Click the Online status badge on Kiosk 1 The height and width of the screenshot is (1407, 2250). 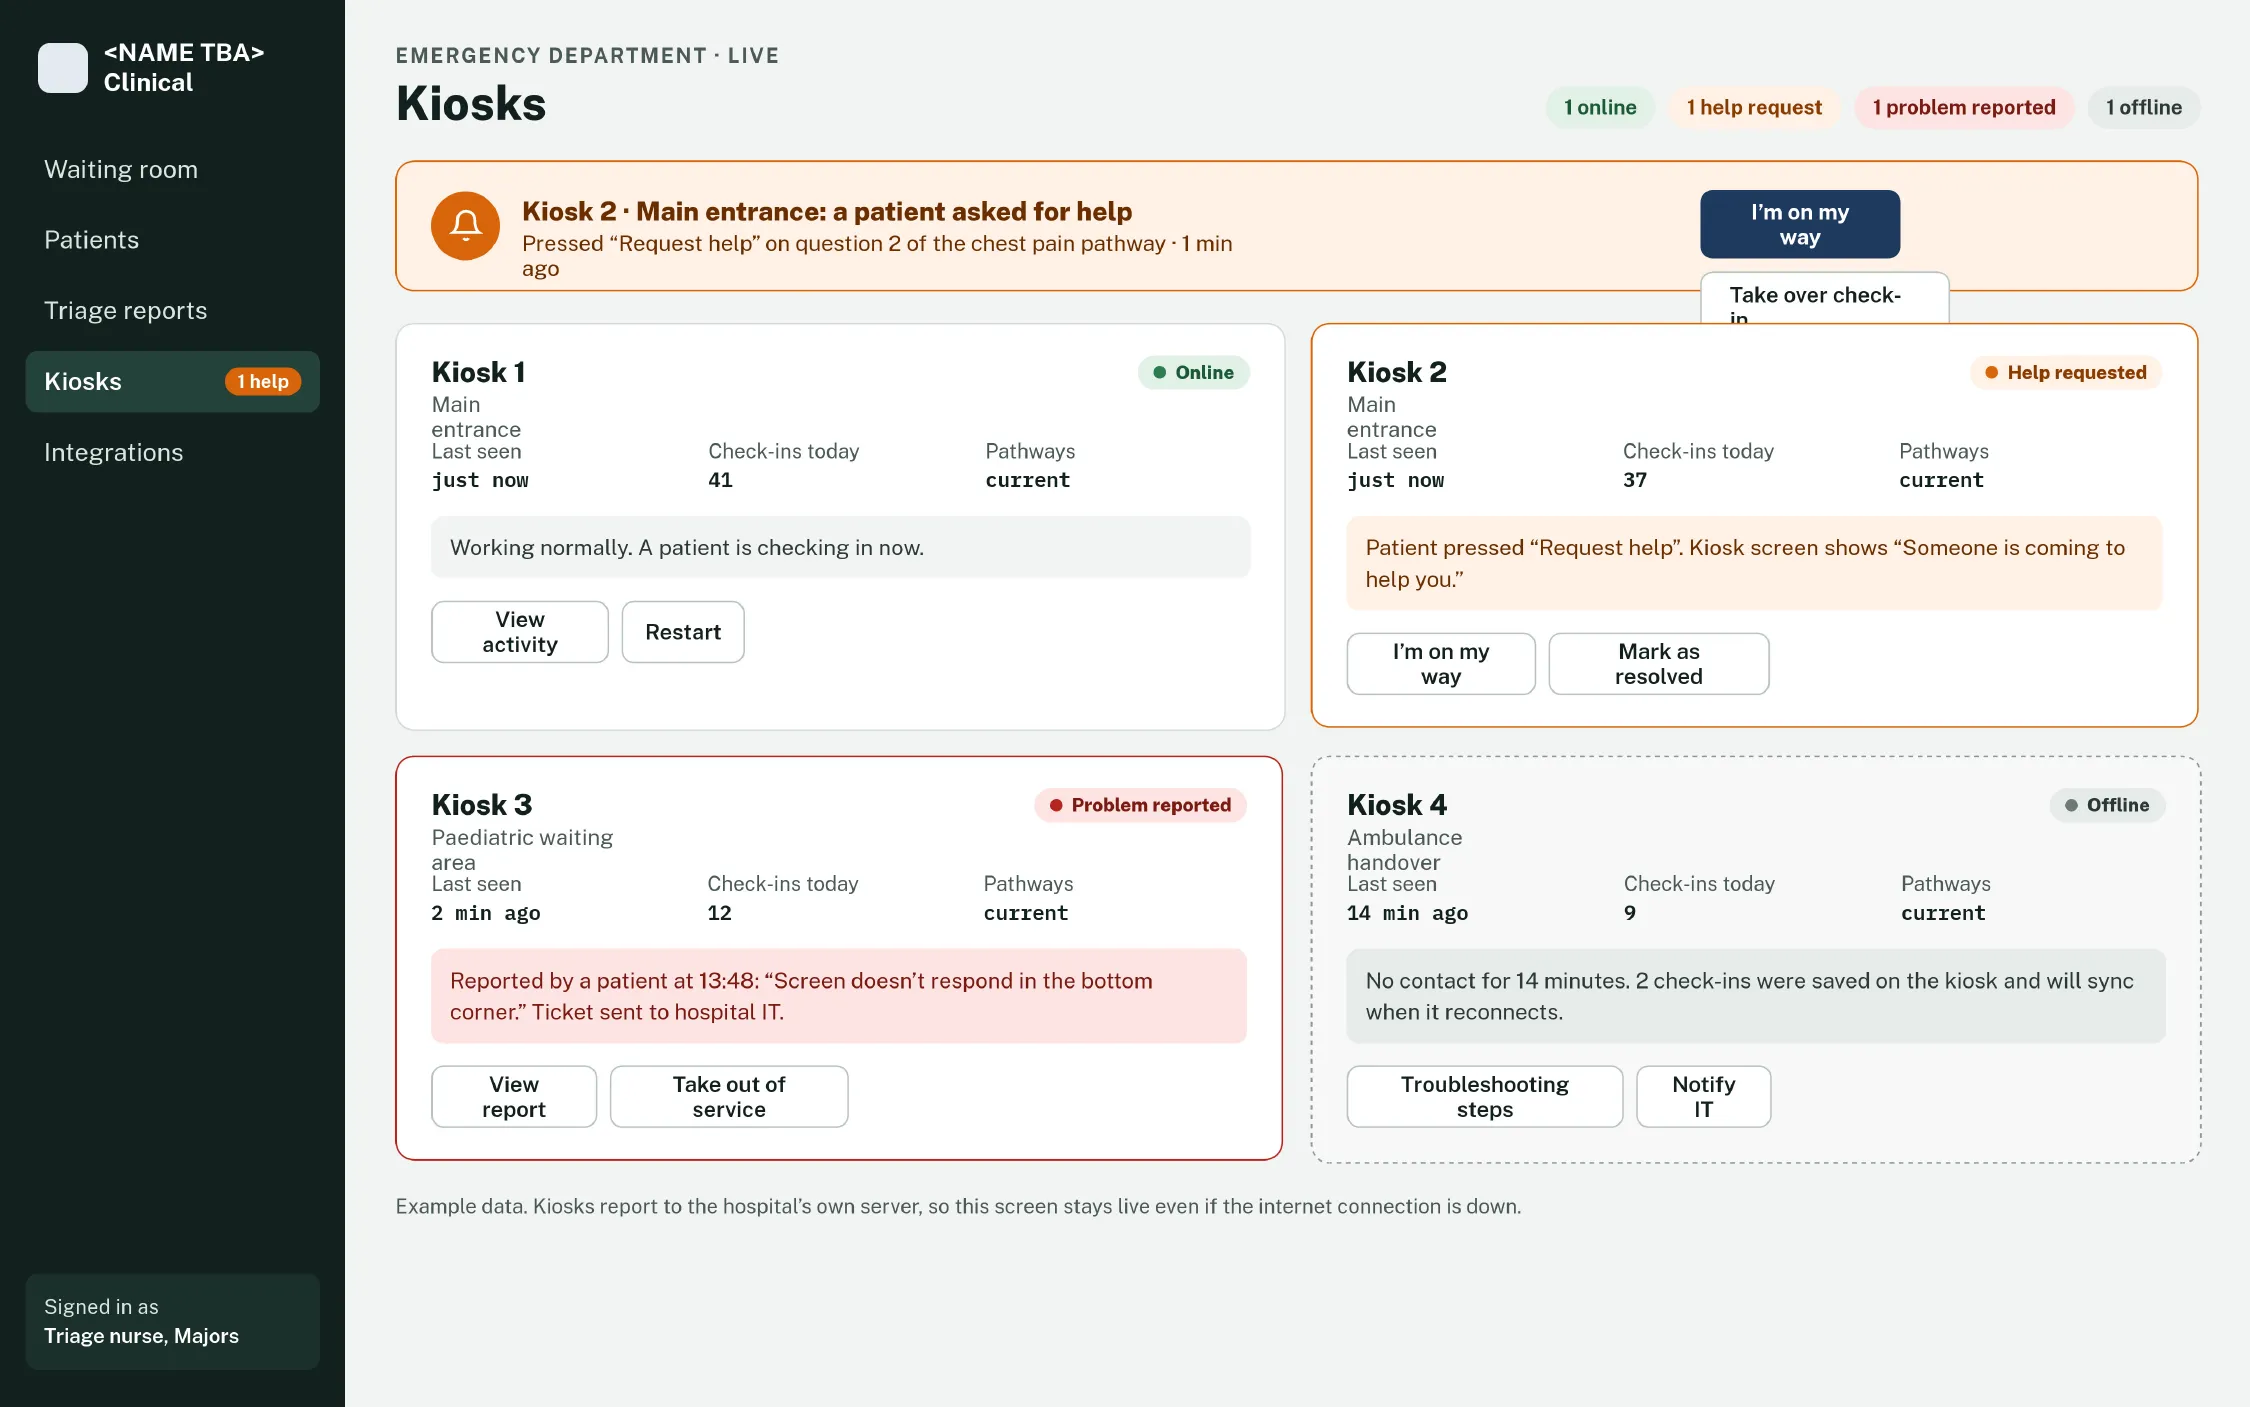[x=1194, y=373]
